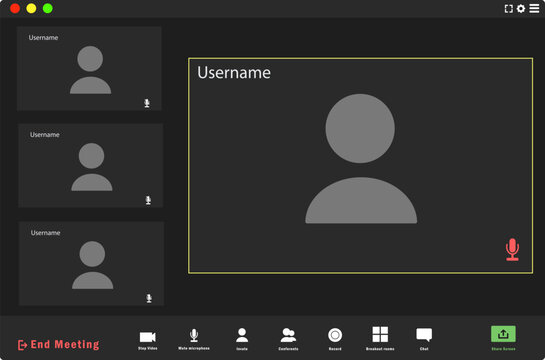Image resolution: width=545 pixels, height=360 pixels.
Task: Click the green Share Screen button
Action: pyautogui.click(x=503, y=334)
